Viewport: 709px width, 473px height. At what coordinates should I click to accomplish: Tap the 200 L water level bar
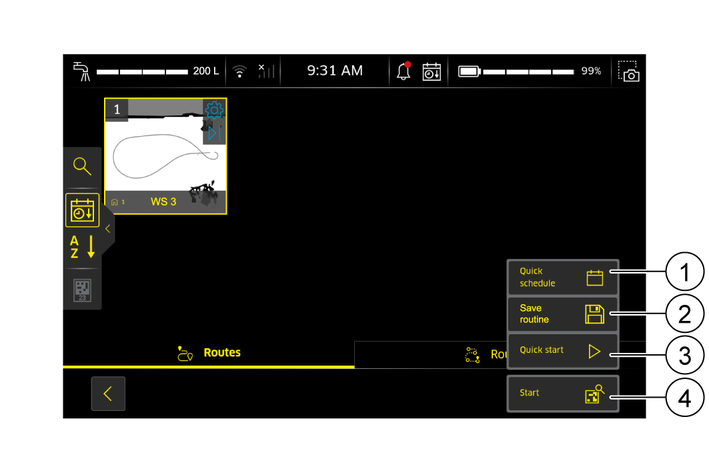tap(142, 72)
